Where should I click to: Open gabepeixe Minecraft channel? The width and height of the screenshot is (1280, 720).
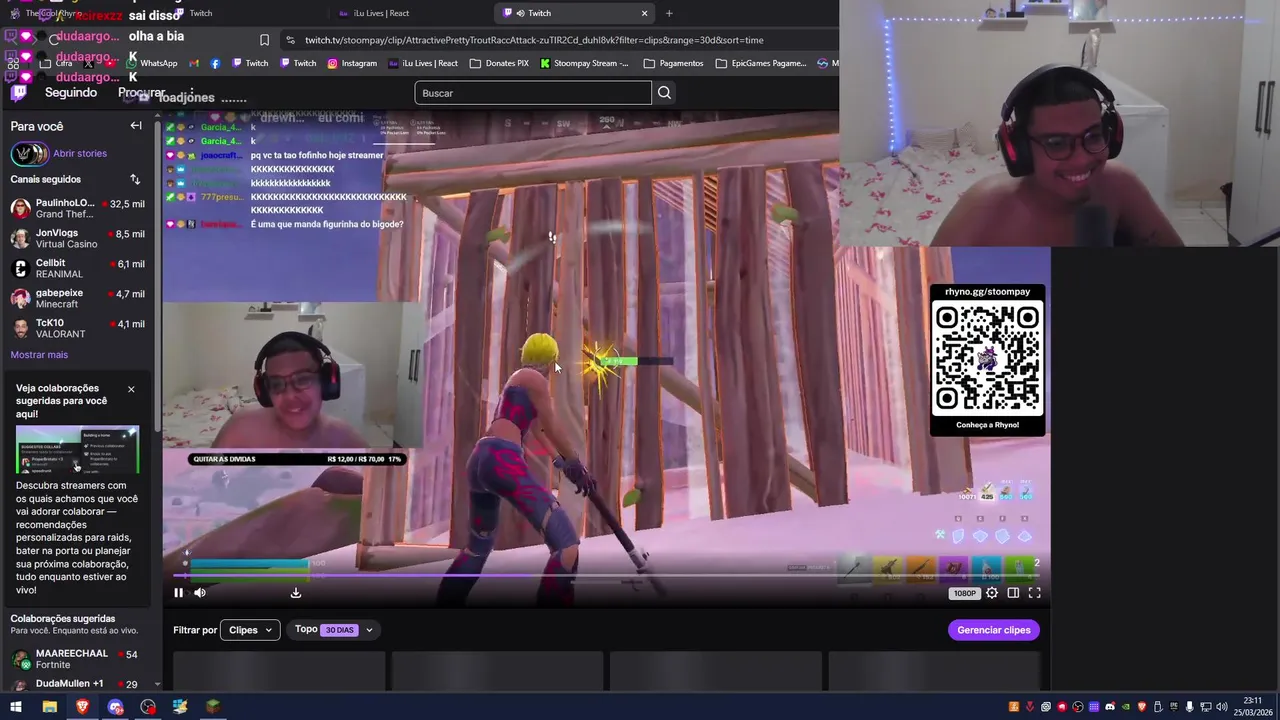click(x=77, y=298)
